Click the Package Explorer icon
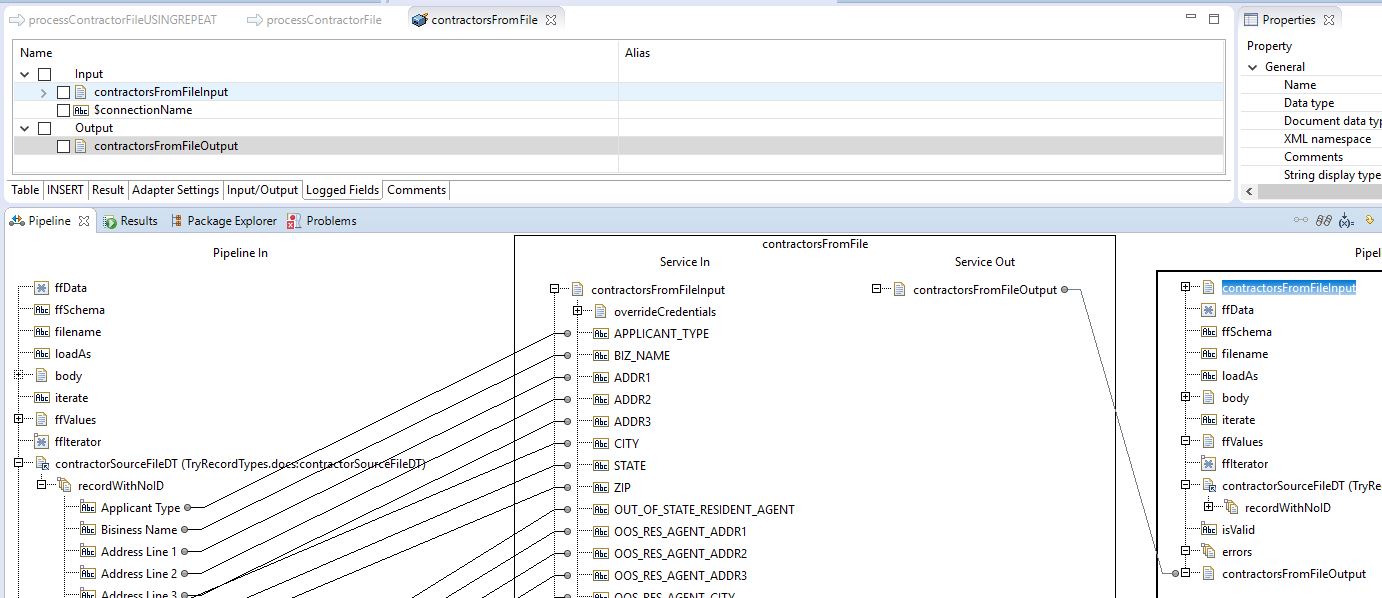 pos(176,220)
